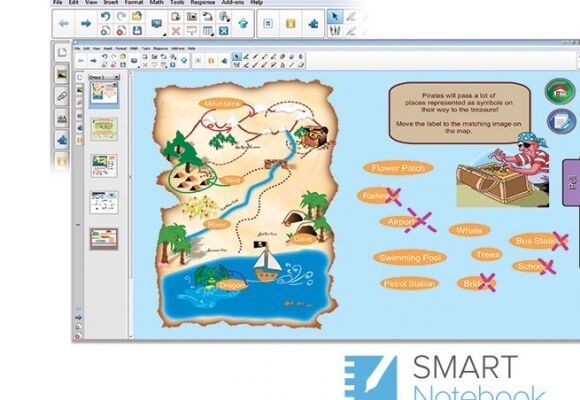Open the Add-ons menu in top menu bar
The height and width of the screenshot is (400, 580).
coord(232,2)
